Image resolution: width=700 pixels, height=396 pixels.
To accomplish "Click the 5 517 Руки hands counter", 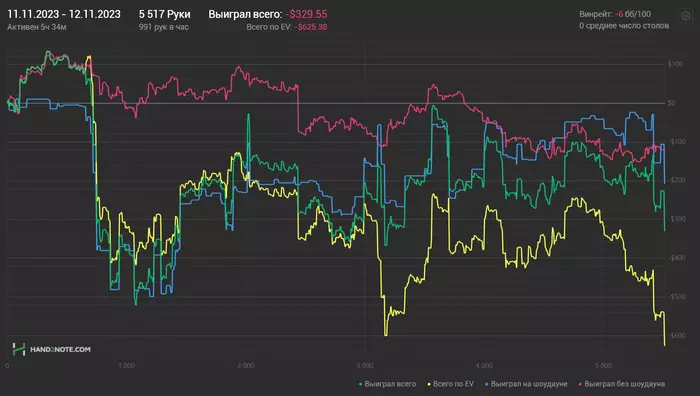I will point(164,14).
